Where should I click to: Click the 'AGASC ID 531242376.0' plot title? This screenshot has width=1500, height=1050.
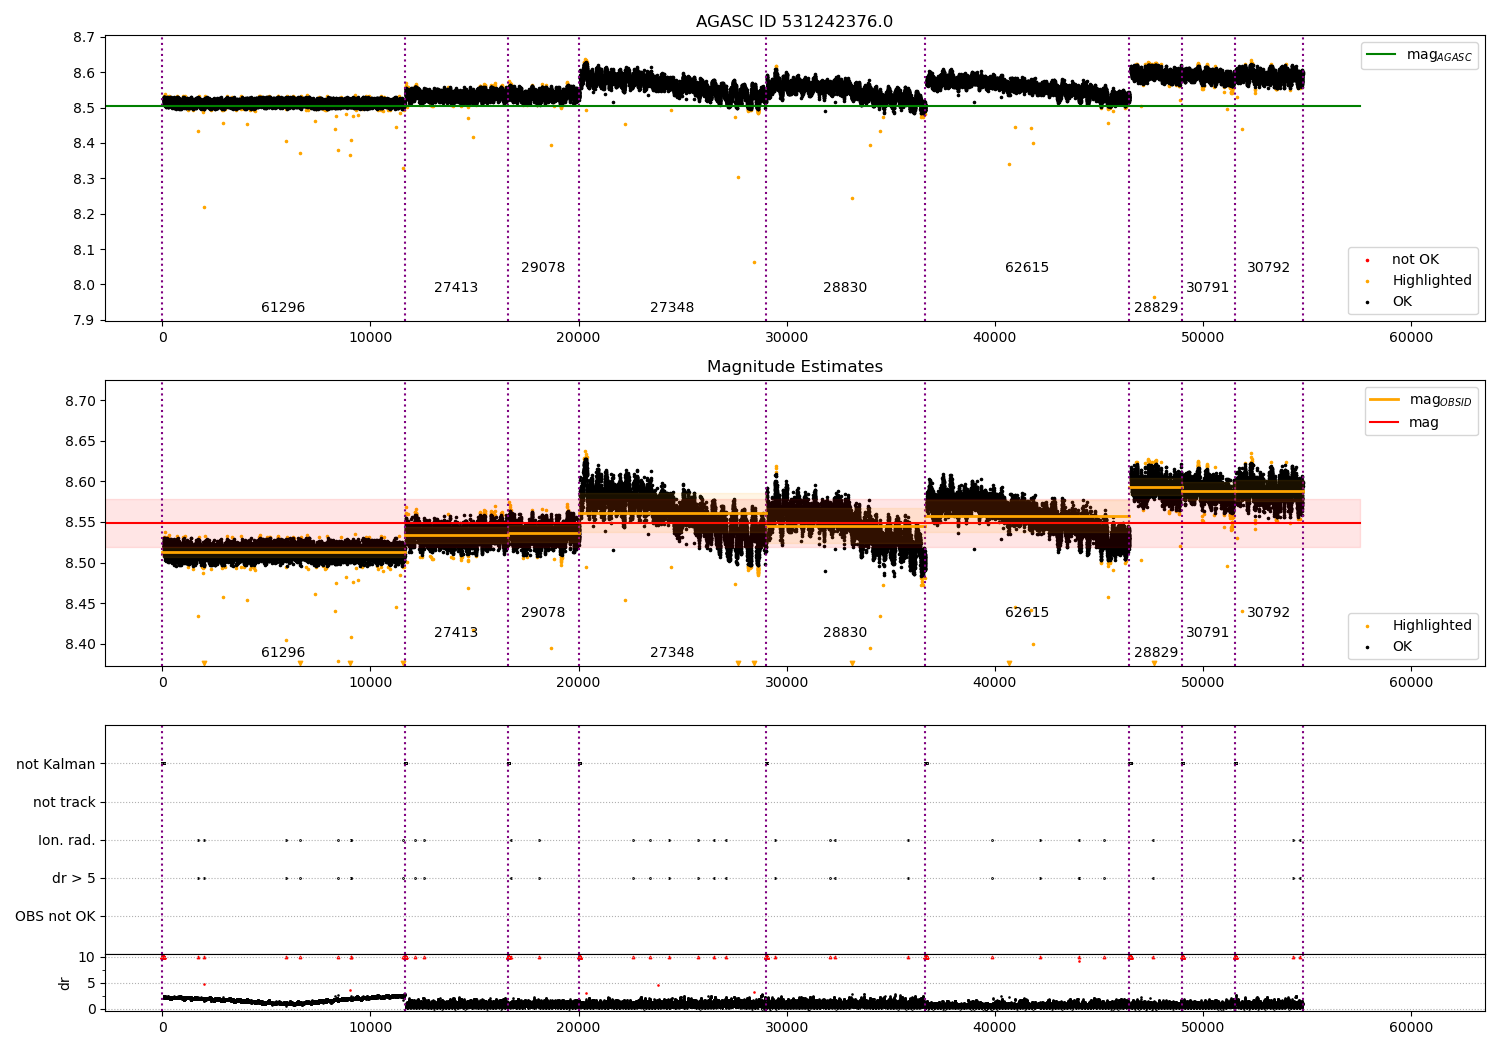(795, 22)
